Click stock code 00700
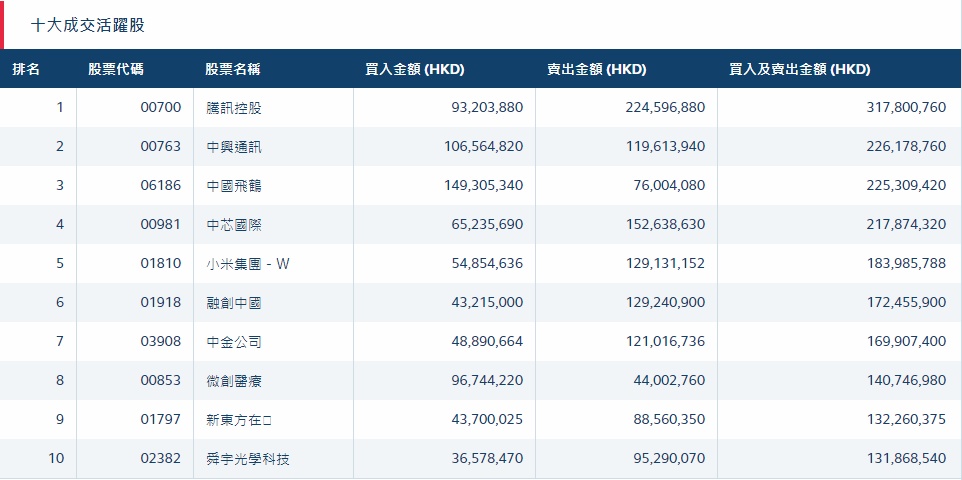962x480 pixels. coord(161,108)
